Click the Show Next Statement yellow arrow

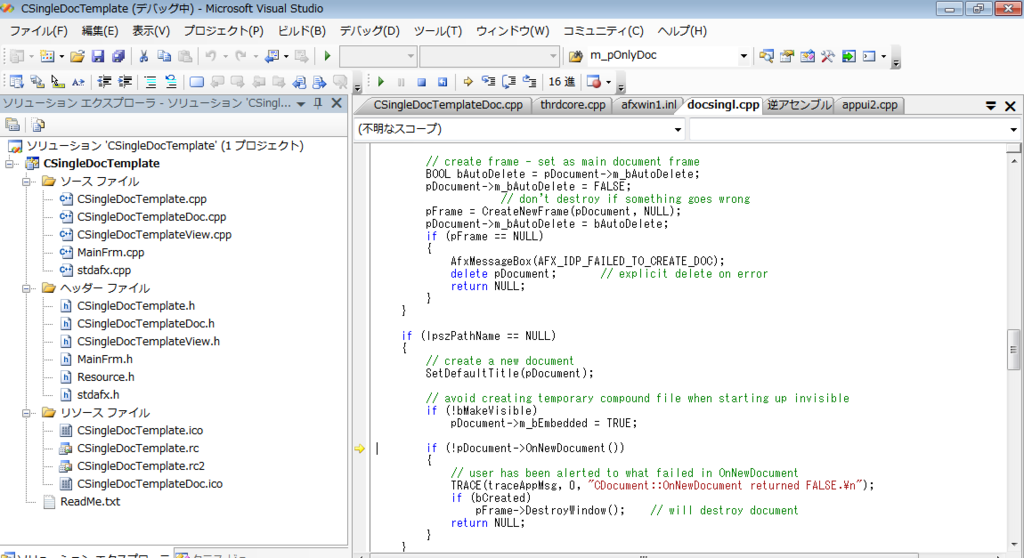(468, 82)
